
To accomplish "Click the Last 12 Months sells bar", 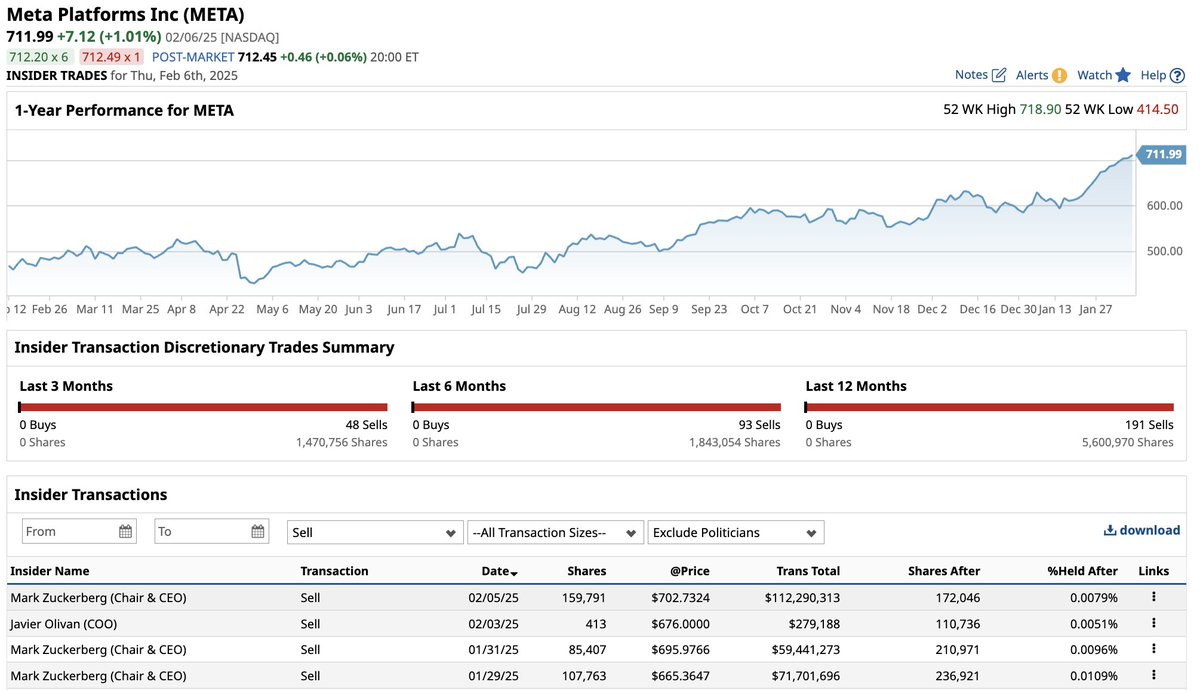I will point(989,407).
